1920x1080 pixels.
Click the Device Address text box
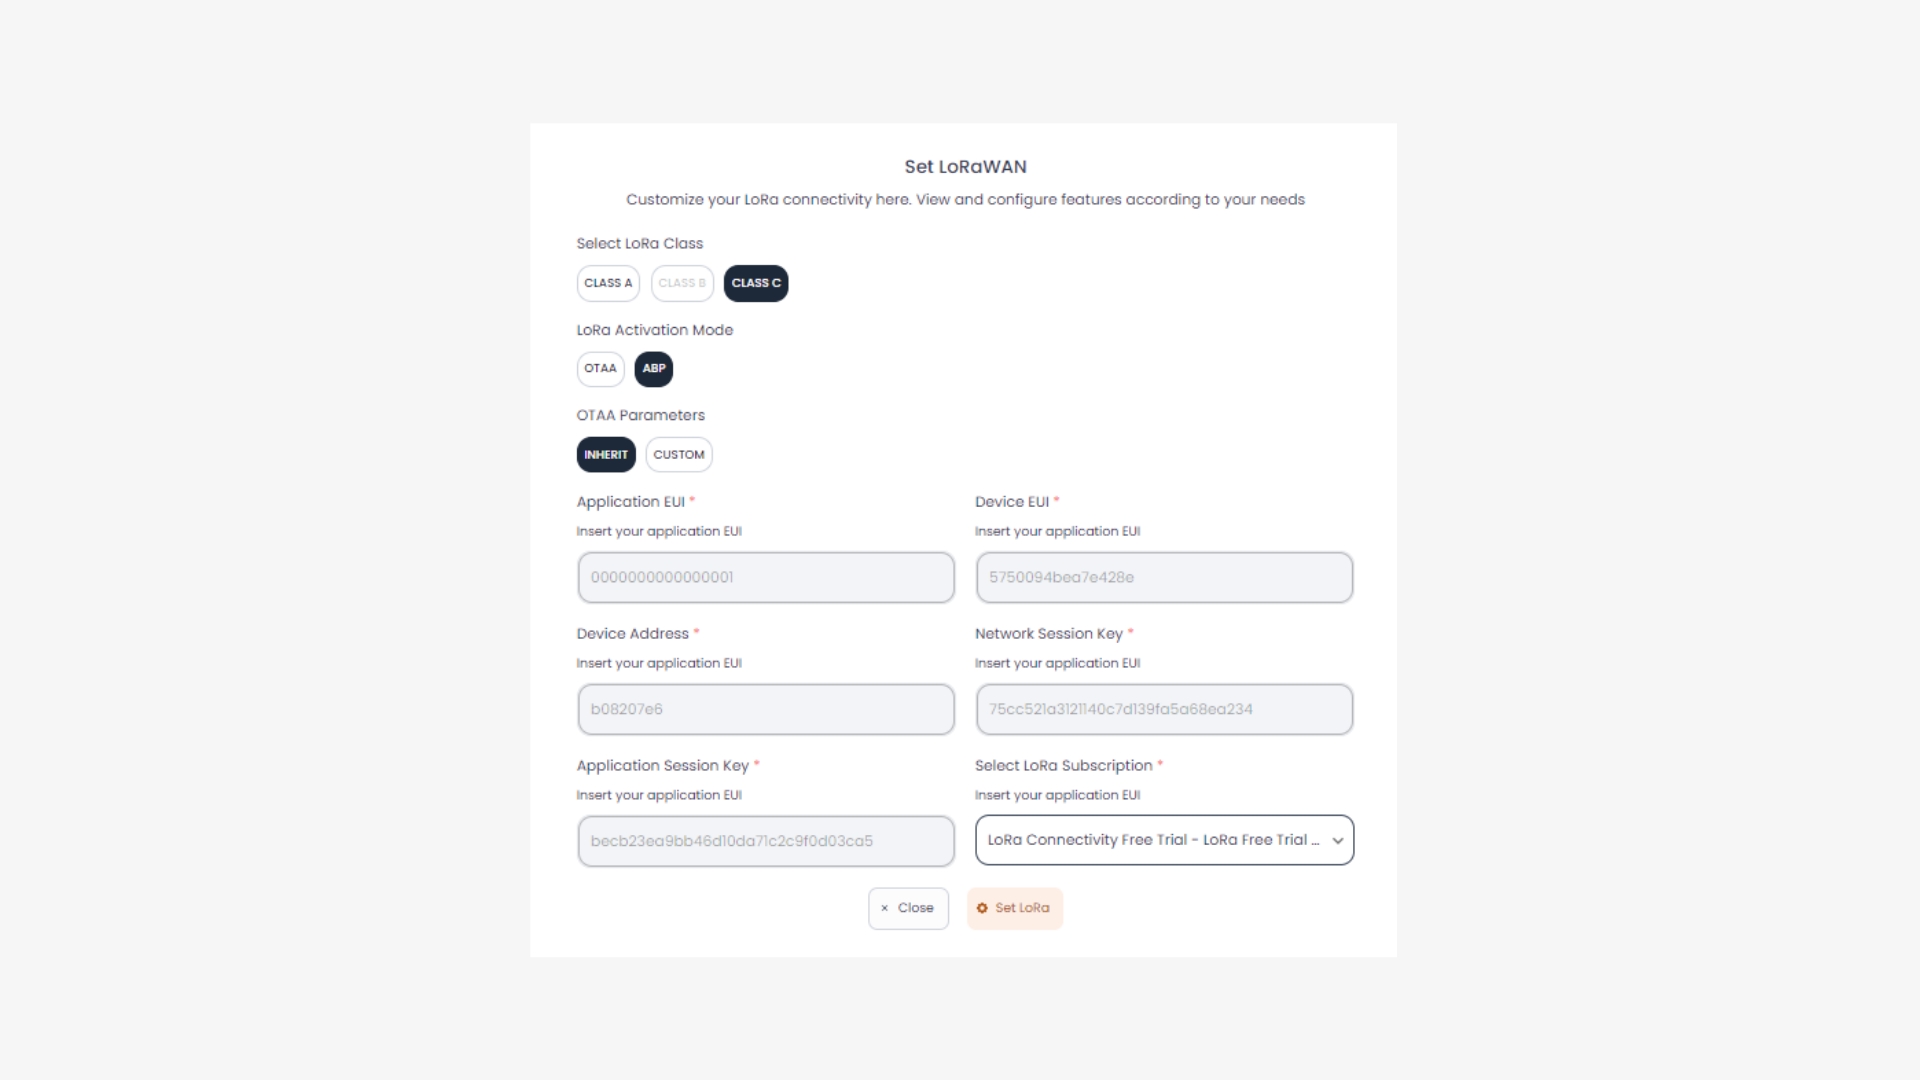click(x=766, y=710)
